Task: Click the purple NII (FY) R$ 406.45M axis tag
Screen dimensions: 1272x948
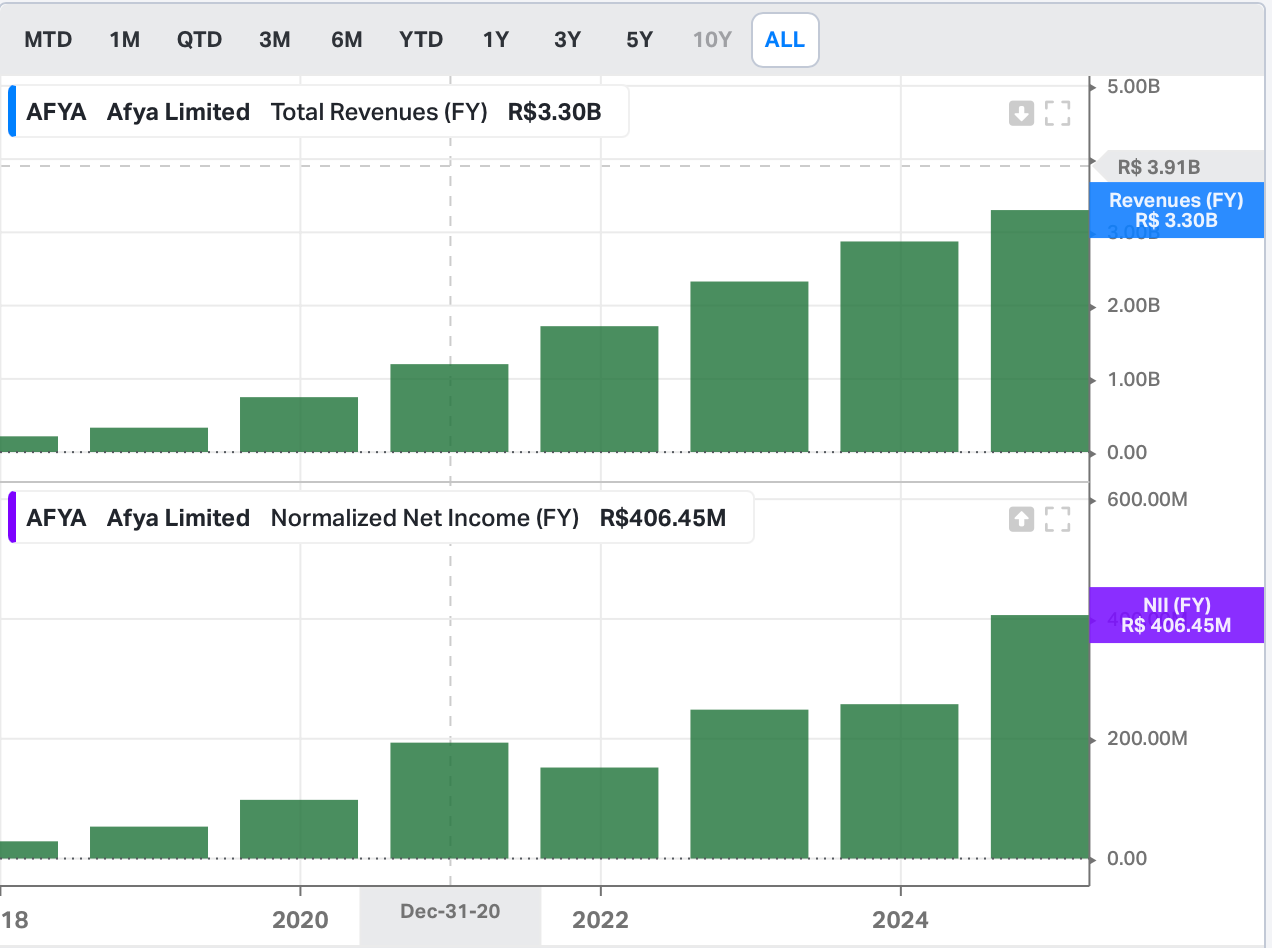Action: pos(1176,615)
